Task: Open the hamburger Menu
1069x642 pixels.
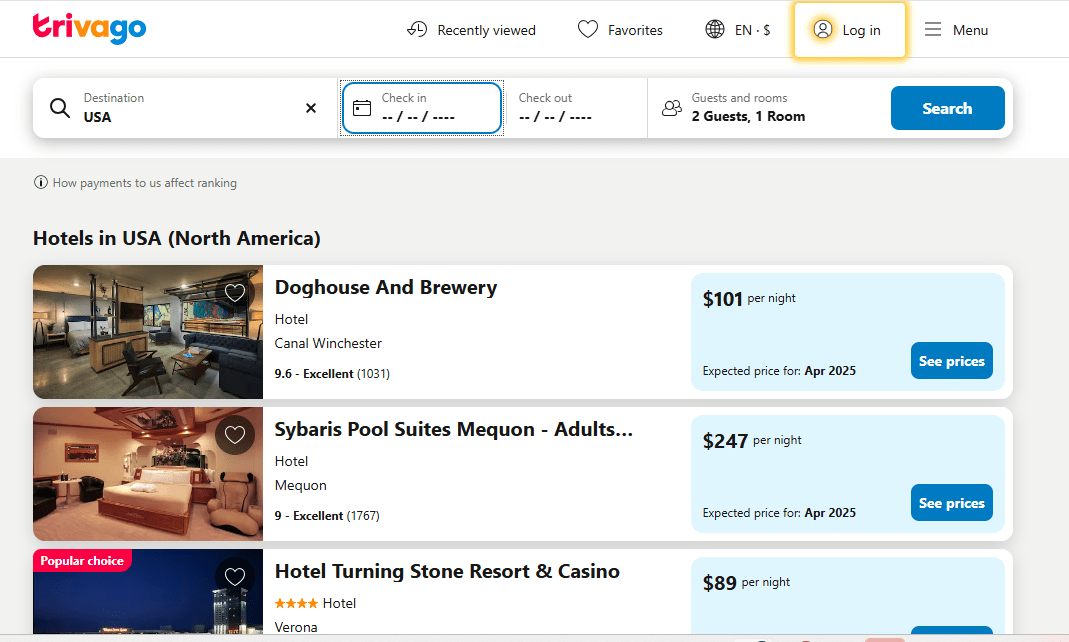Action: point(956,30)
